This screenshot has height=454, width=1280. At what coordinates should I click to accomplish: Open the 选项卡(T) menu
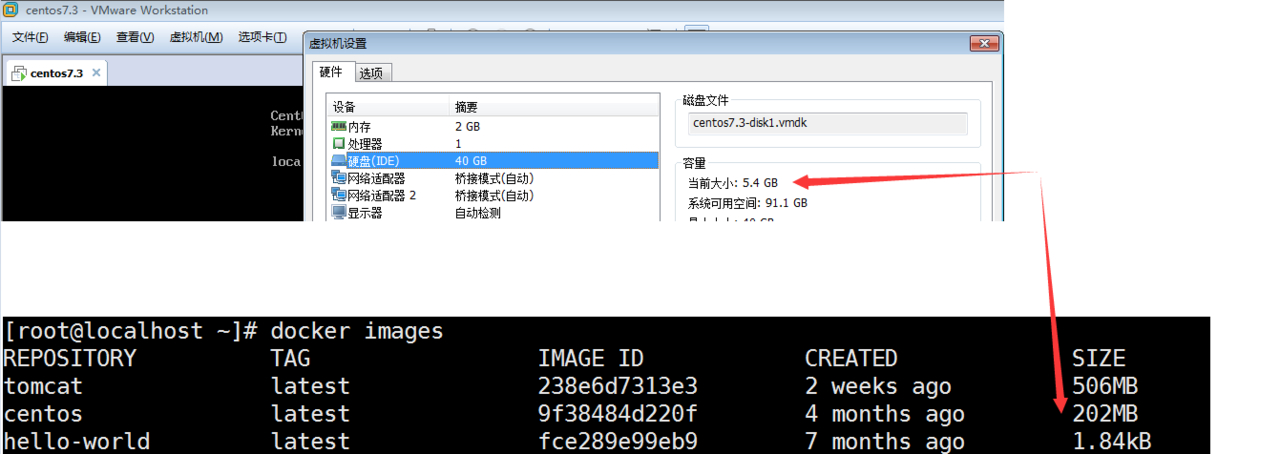point(261,37)
